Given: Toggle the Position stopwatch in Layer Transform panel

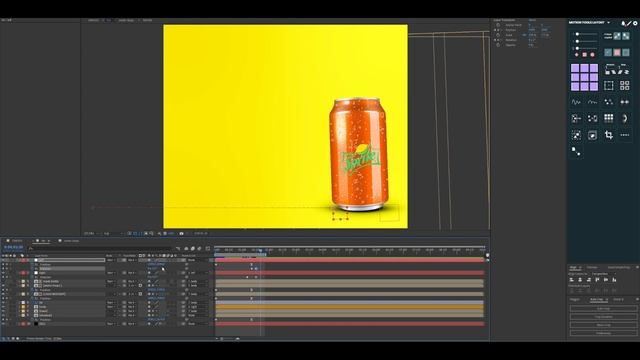Looking at the screenshot, I should tap(498, 30).
